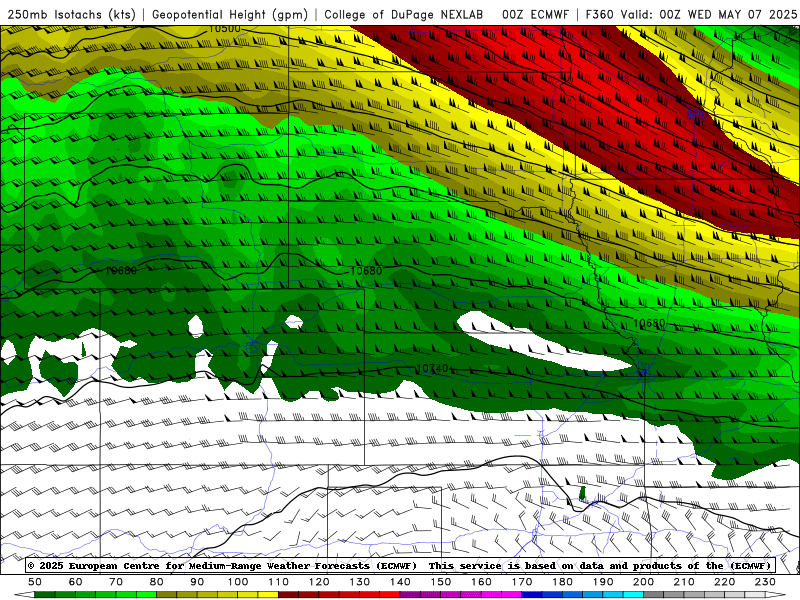Click the 10740 height contour label
This screenshot has height=600, width=800.
tap(433, 368)
